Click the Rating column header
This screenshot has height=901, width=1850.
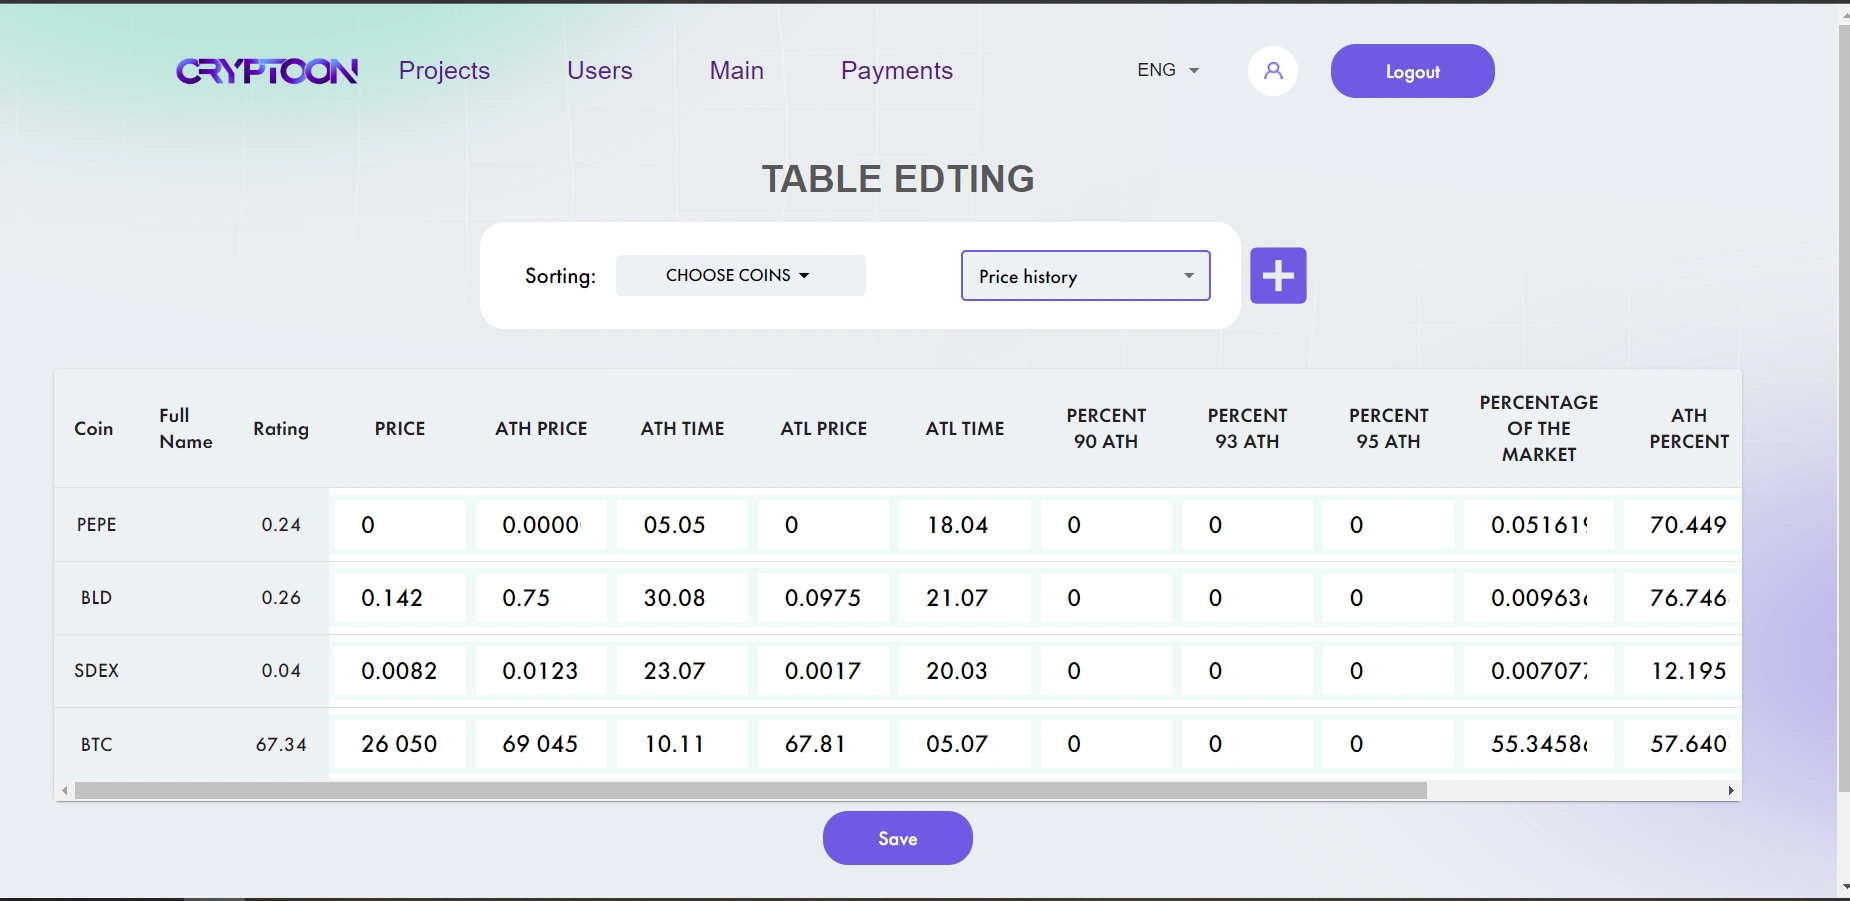coord(281,429)
